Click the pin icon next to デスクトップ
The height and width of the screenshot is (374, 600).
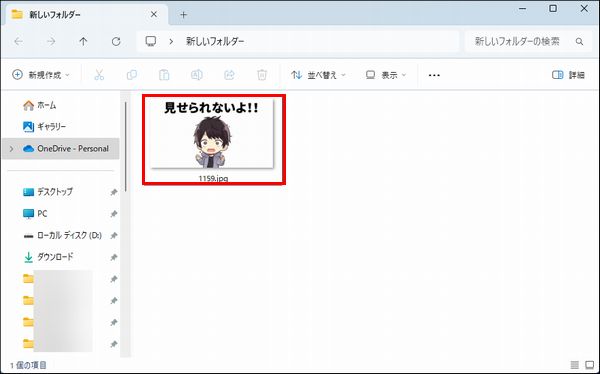[x=114, y=192]
